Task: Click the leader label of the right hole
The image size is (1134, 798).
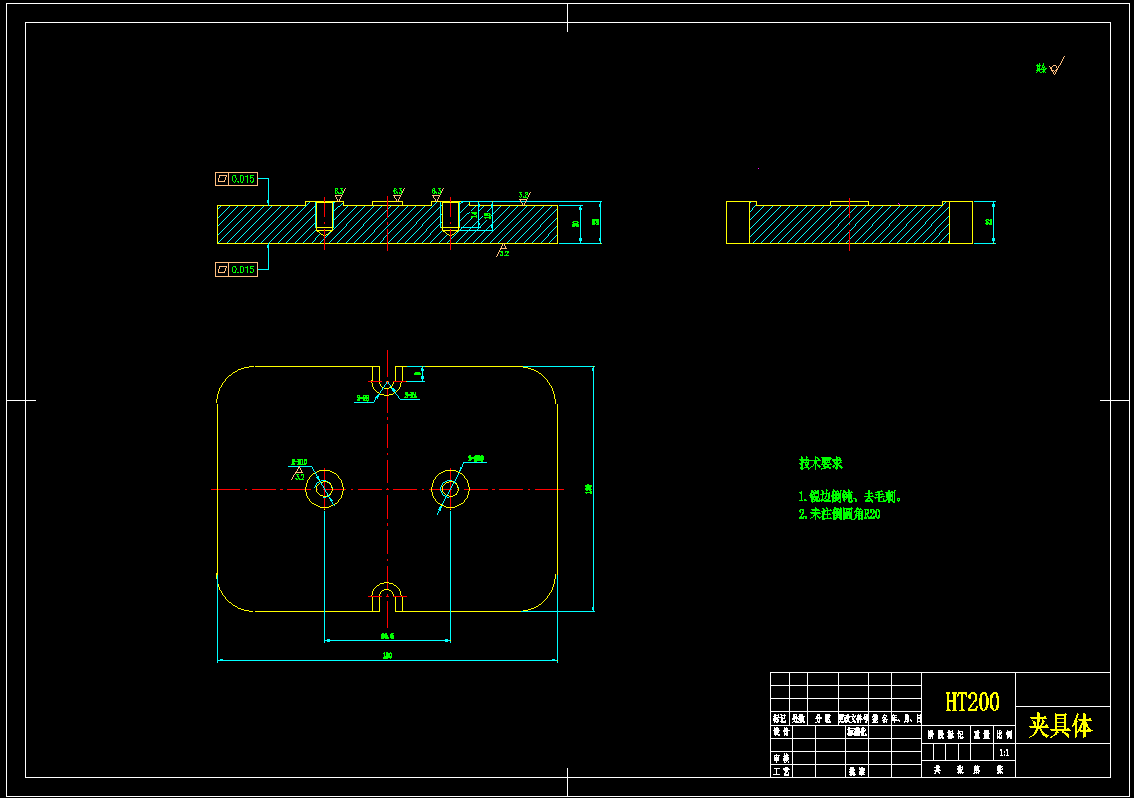Action: coord(476,459)
